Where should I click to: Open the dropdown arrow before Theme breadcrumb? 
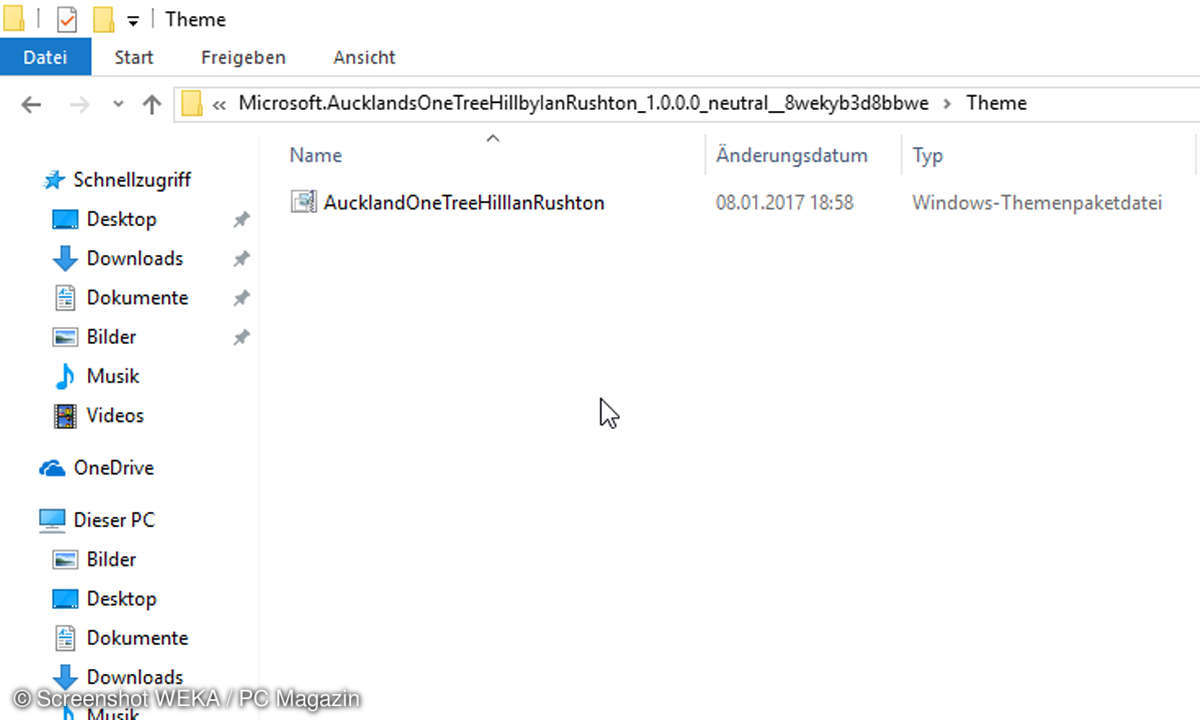947,103
